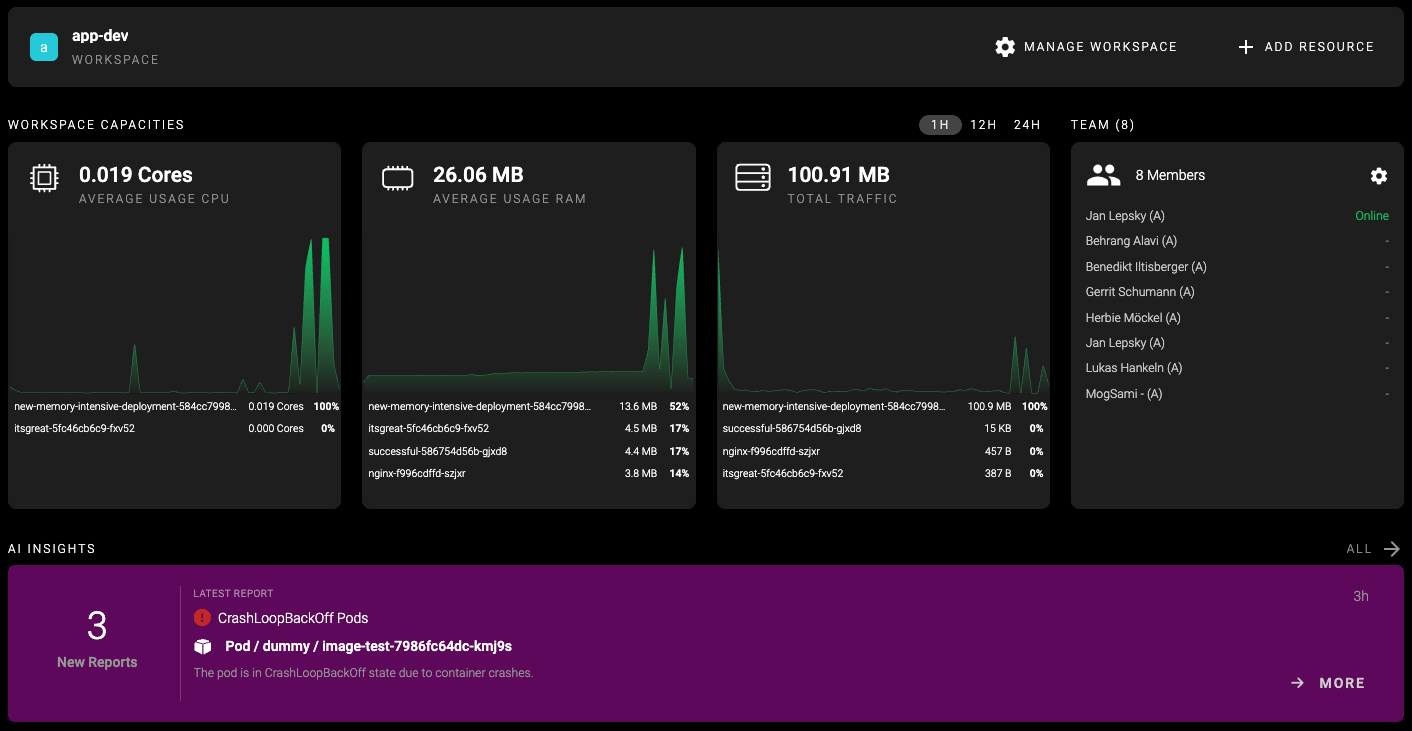Open Manage Workspace gear icon
This screenshot has width=1412, height=731.
(1005, 47)
